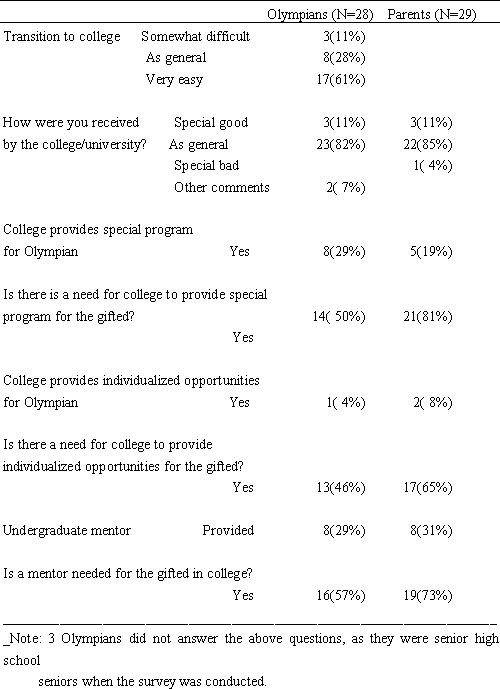Click 'College provides special program' question text

(x=98, y=230)
